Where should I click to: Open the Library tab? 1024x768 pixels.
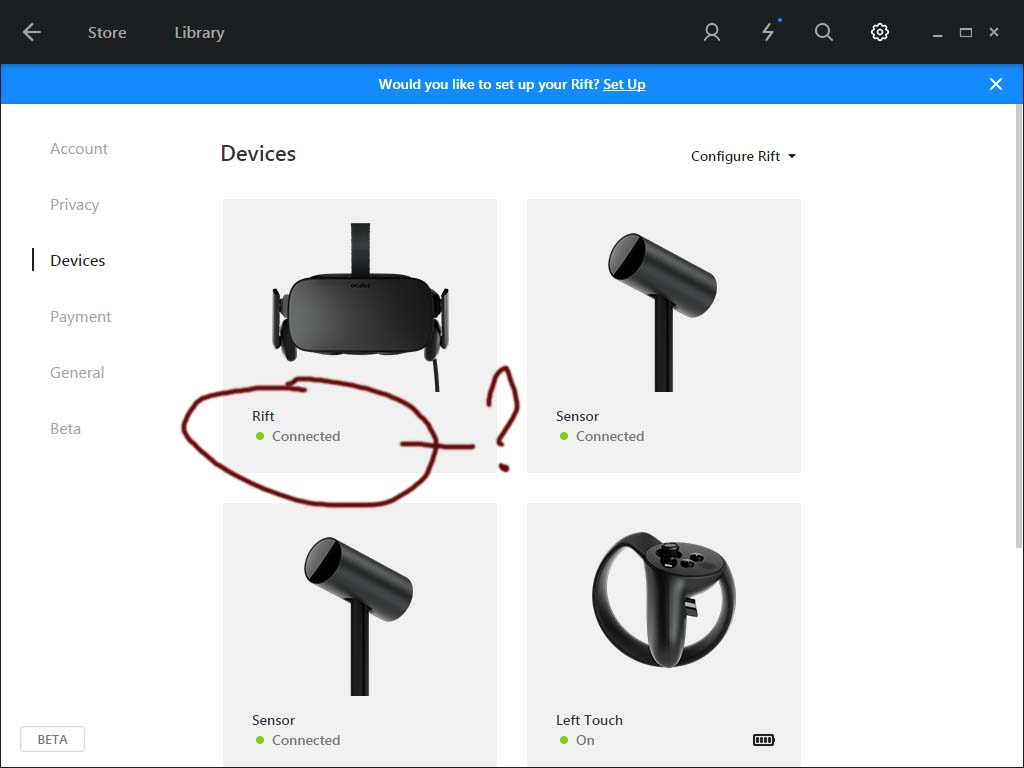coord(199,33)
